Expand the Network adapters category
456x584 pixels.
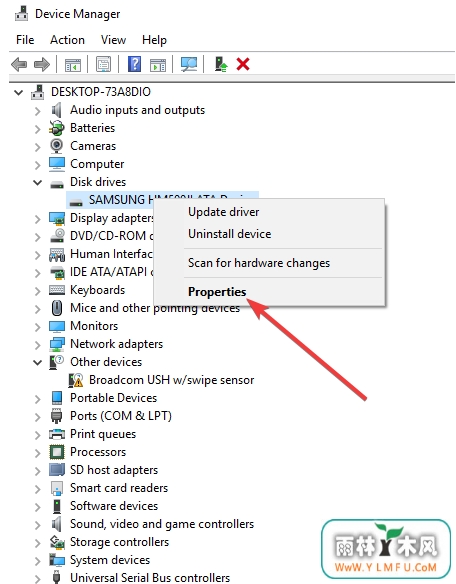38,345
